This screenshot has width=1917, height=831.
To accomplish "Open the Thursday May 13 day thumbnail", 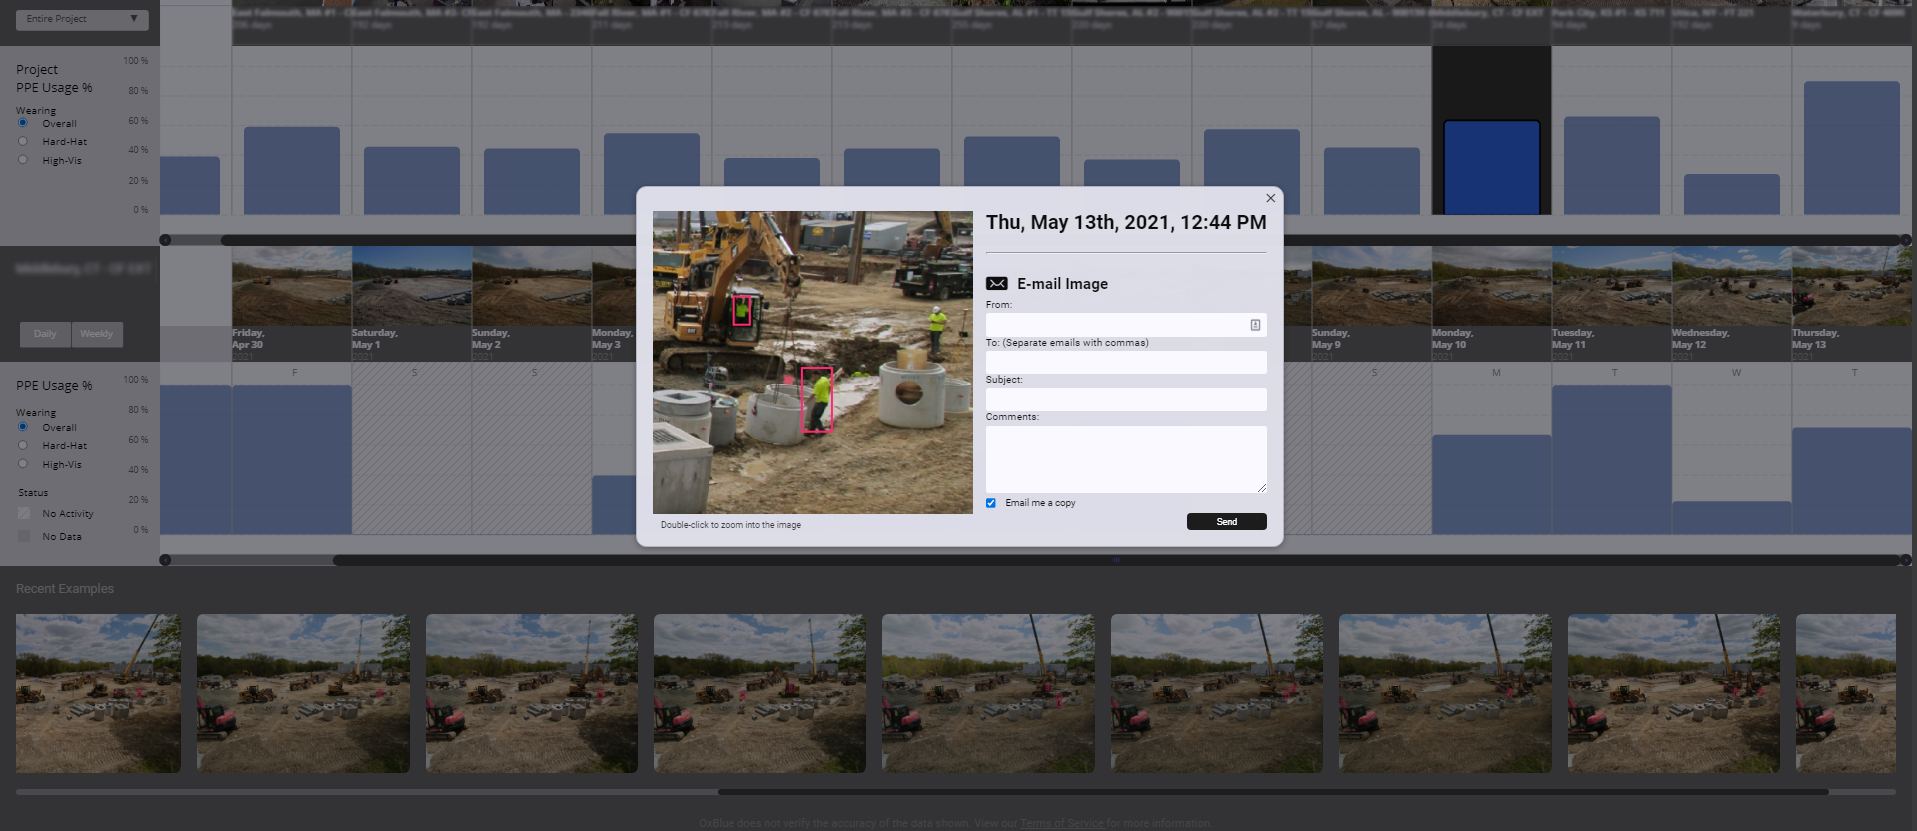I will pos(1852,287).
